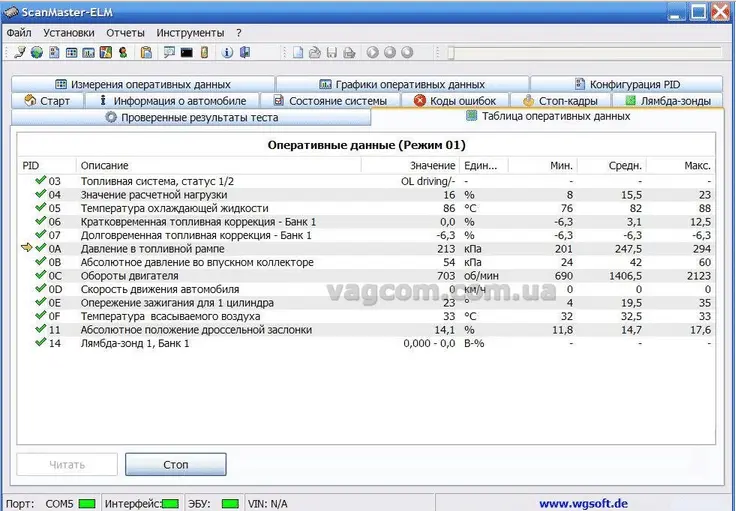The width and height of the screenshot is (736, 511).
Task: Click the blue info circle icon
Action: tap(227, 53)
